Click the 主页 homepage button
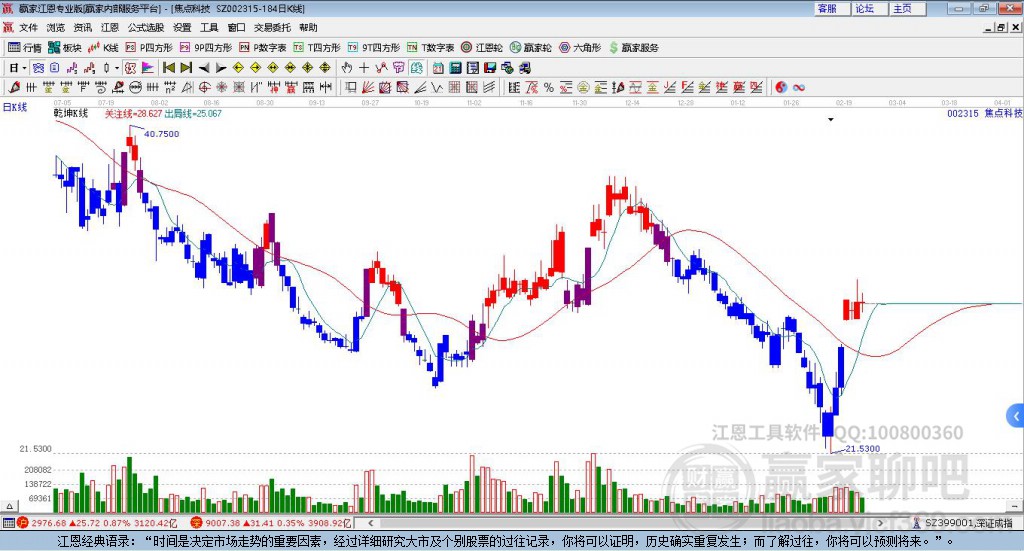The image size is (1024, 551). (907, 8)
